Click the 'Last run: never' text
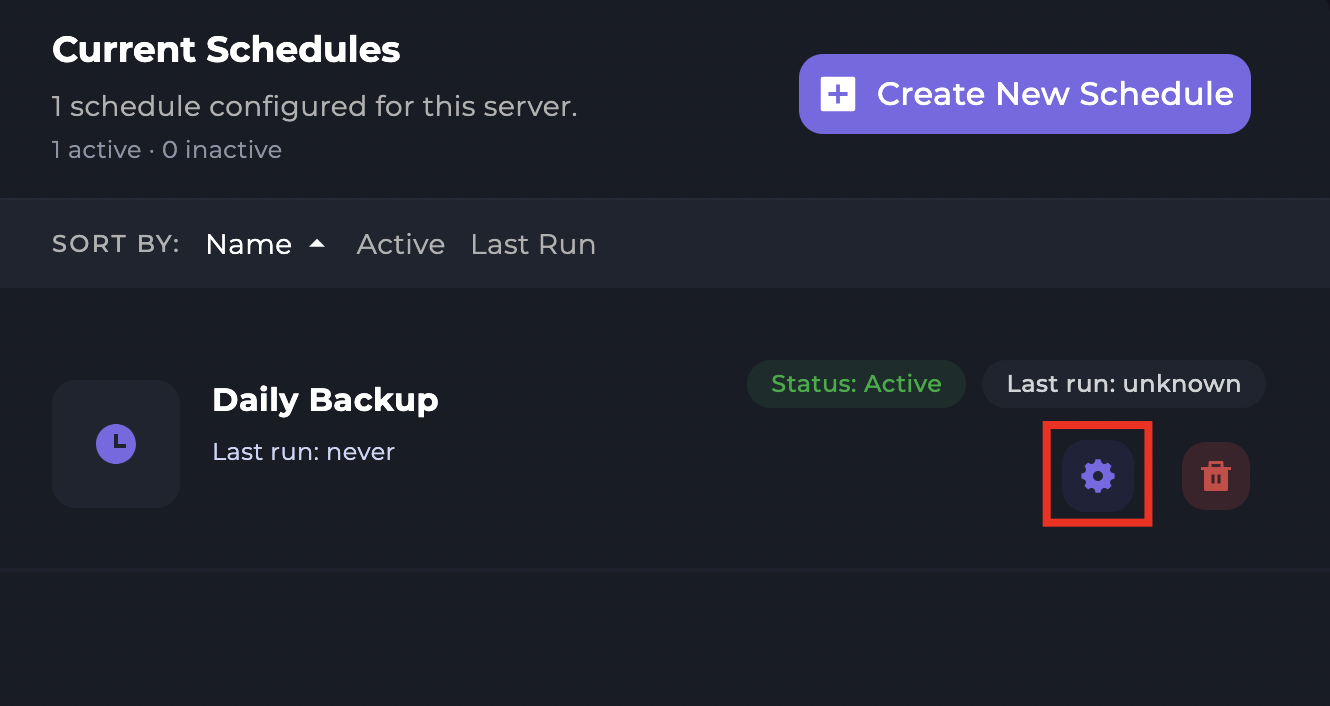Screen dimensions: 1330x706 pyautogui.click(x=304, y=452)
